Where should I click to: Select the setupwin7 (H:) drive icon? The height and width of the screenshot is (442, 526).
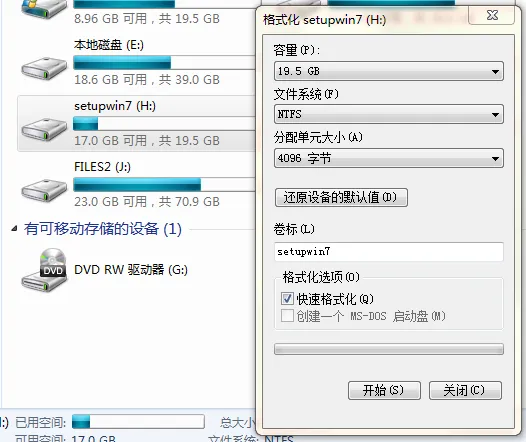click(44, 129)
